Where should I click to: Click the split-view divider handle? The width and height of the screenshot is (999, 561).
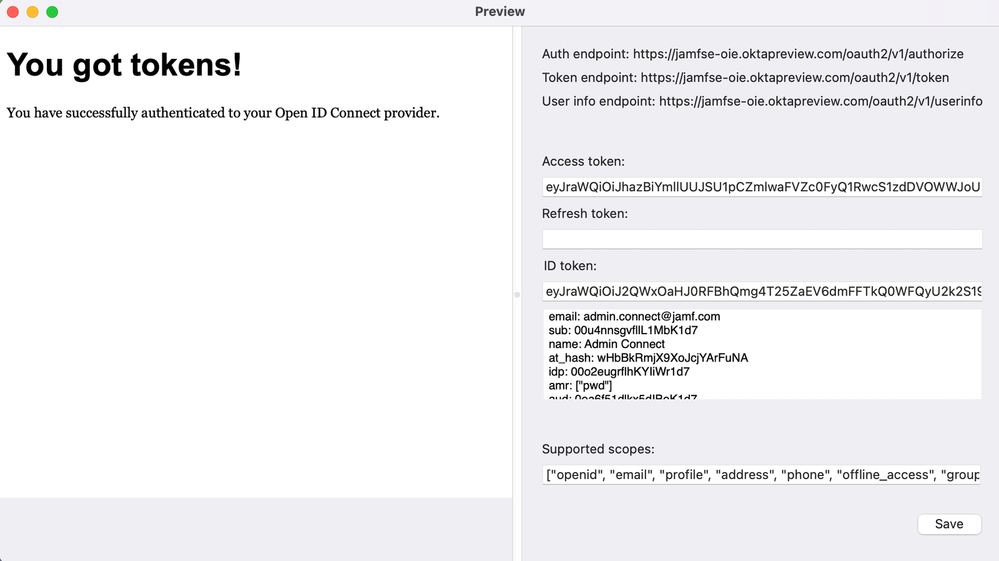517,294
